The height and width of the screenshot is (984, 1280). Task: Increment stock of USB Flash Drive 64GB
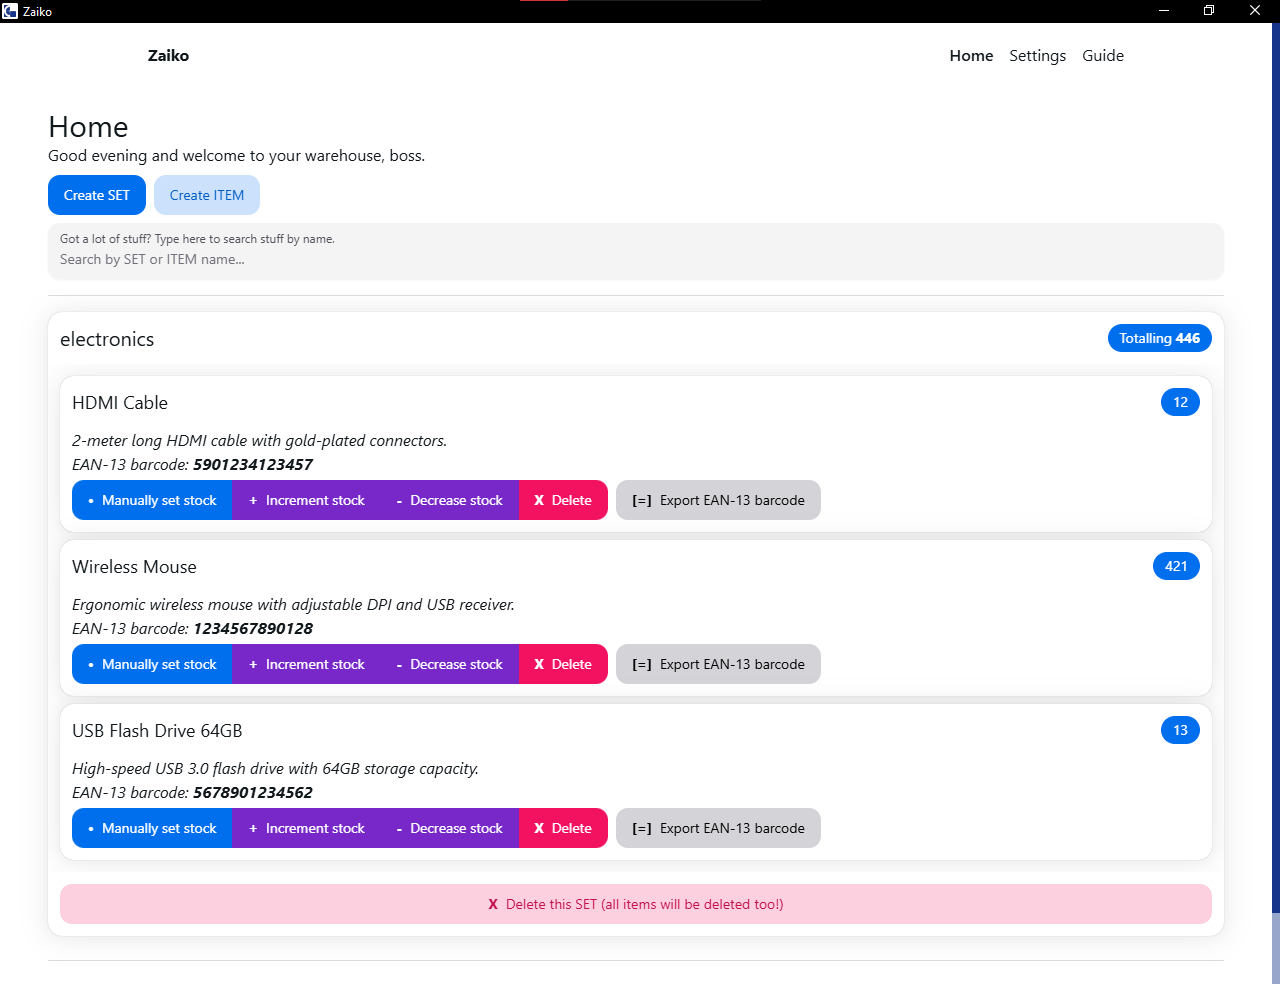(306, 828)
